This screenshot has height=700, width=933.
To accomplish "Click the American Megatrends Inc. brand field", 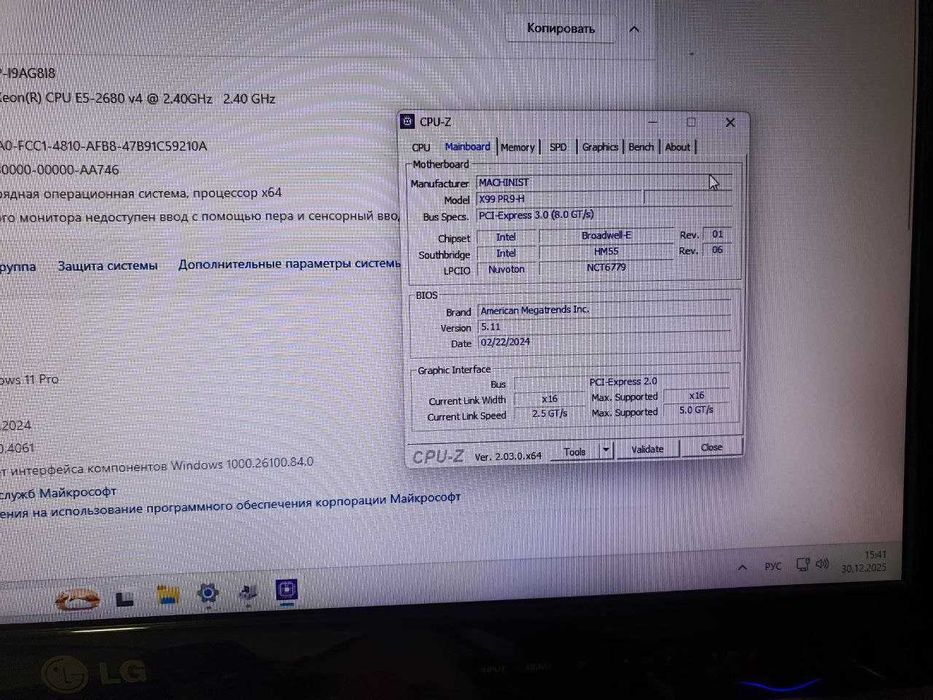I will pos(605,310).
